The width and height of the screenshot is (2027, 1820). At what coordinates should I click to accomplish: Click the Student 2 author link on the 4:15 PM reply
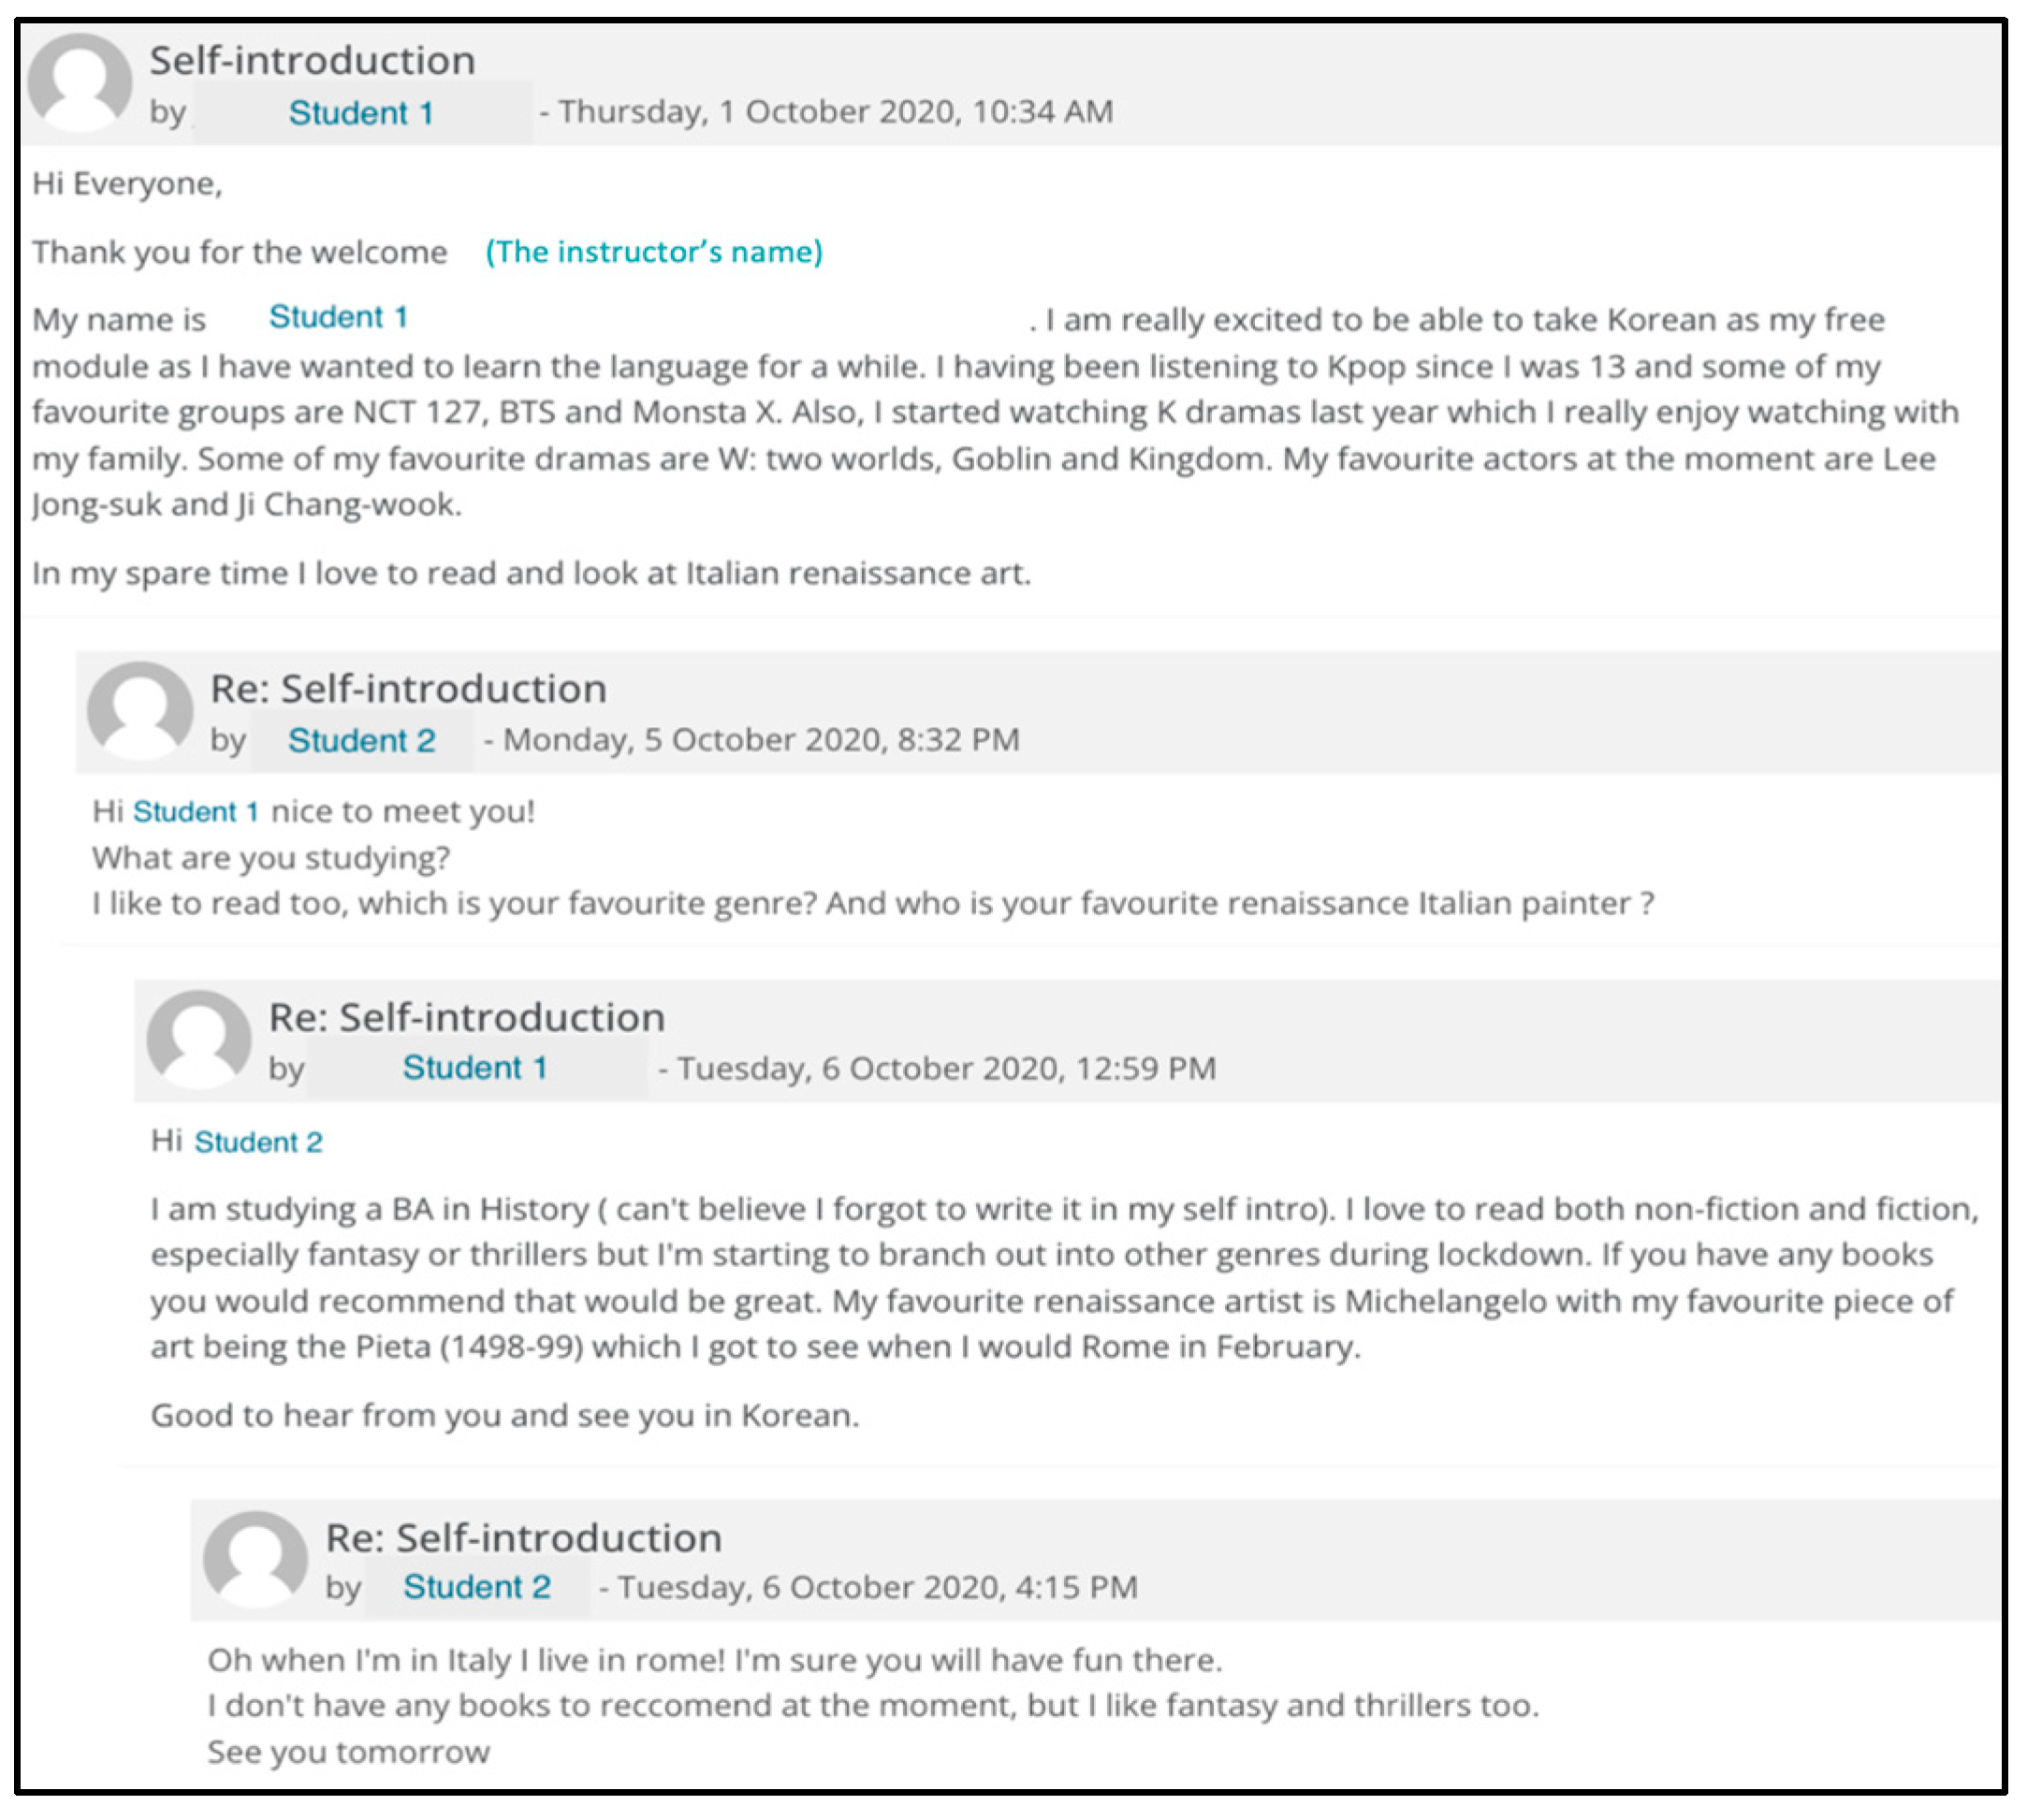476,1587
